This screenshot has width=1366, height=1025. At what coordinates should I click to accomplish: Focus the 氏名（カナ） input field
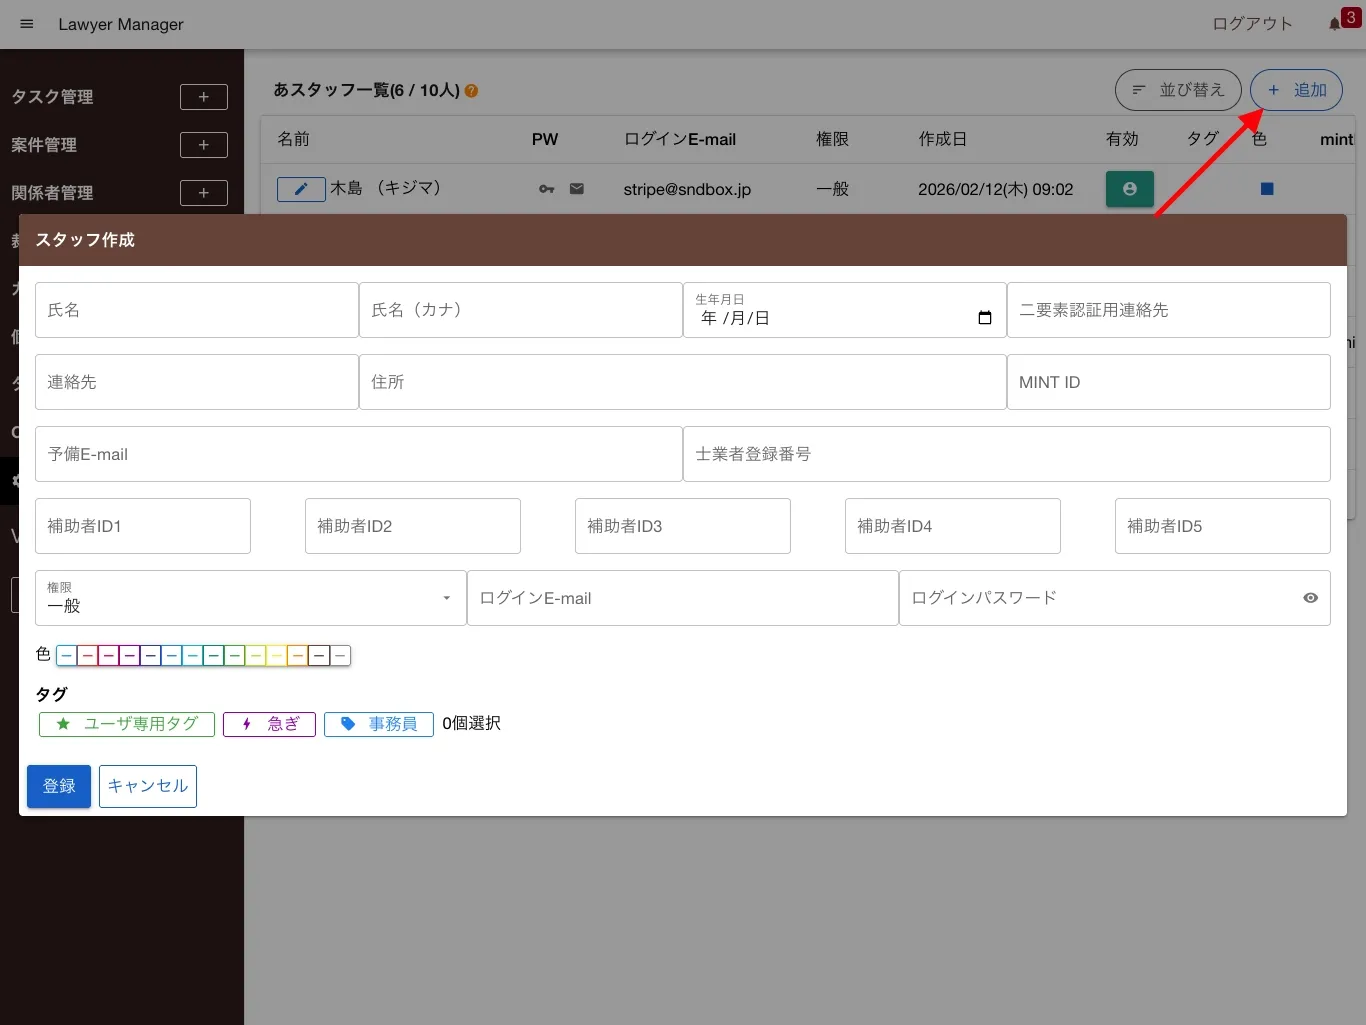point(521,310)
